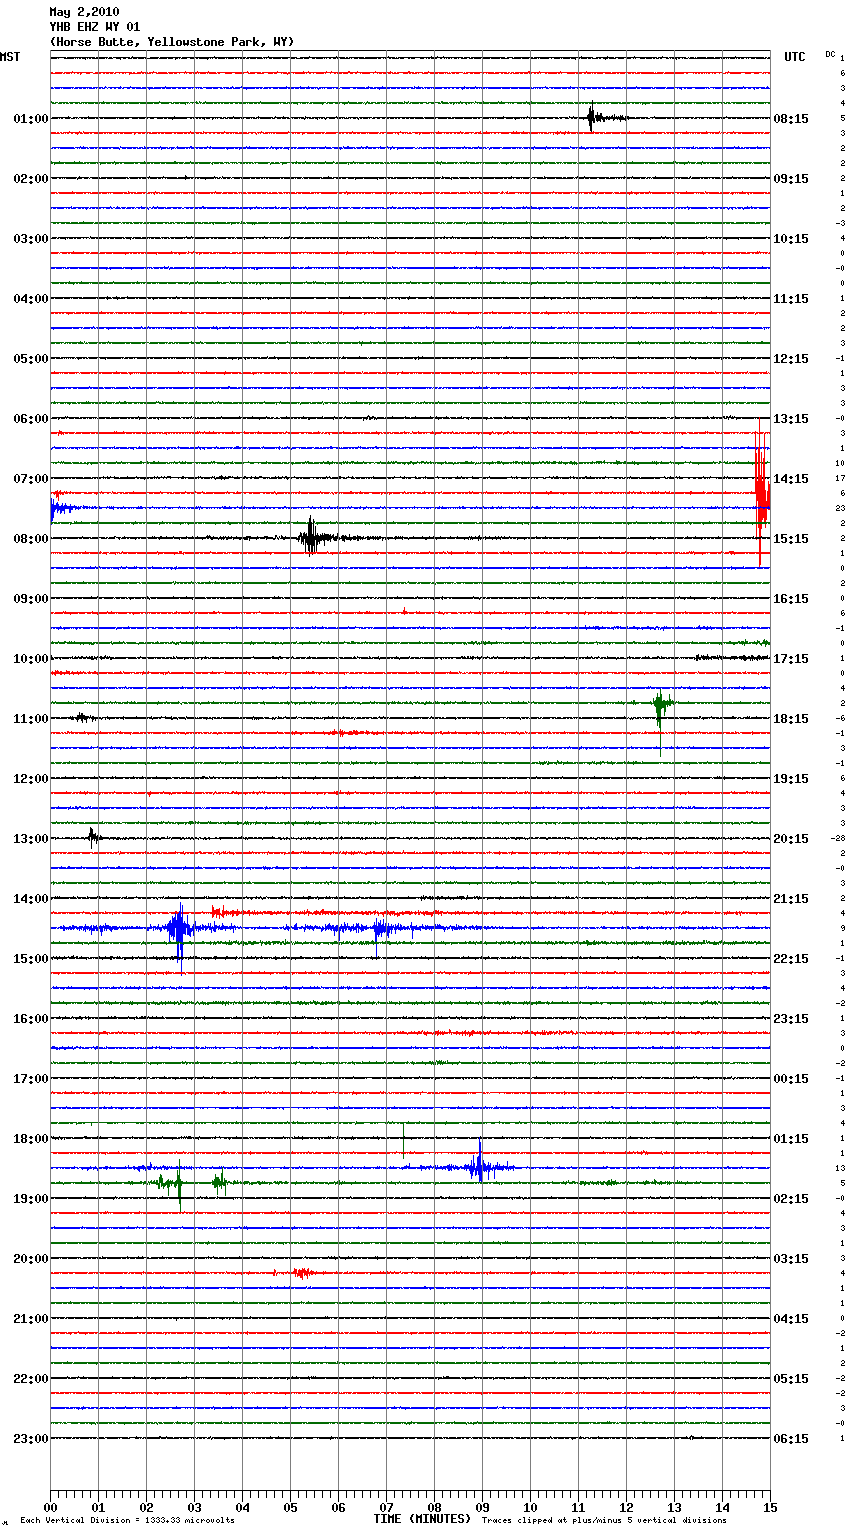
Task: Click the 22:15 UTC time label
Action: pos(791,959)
